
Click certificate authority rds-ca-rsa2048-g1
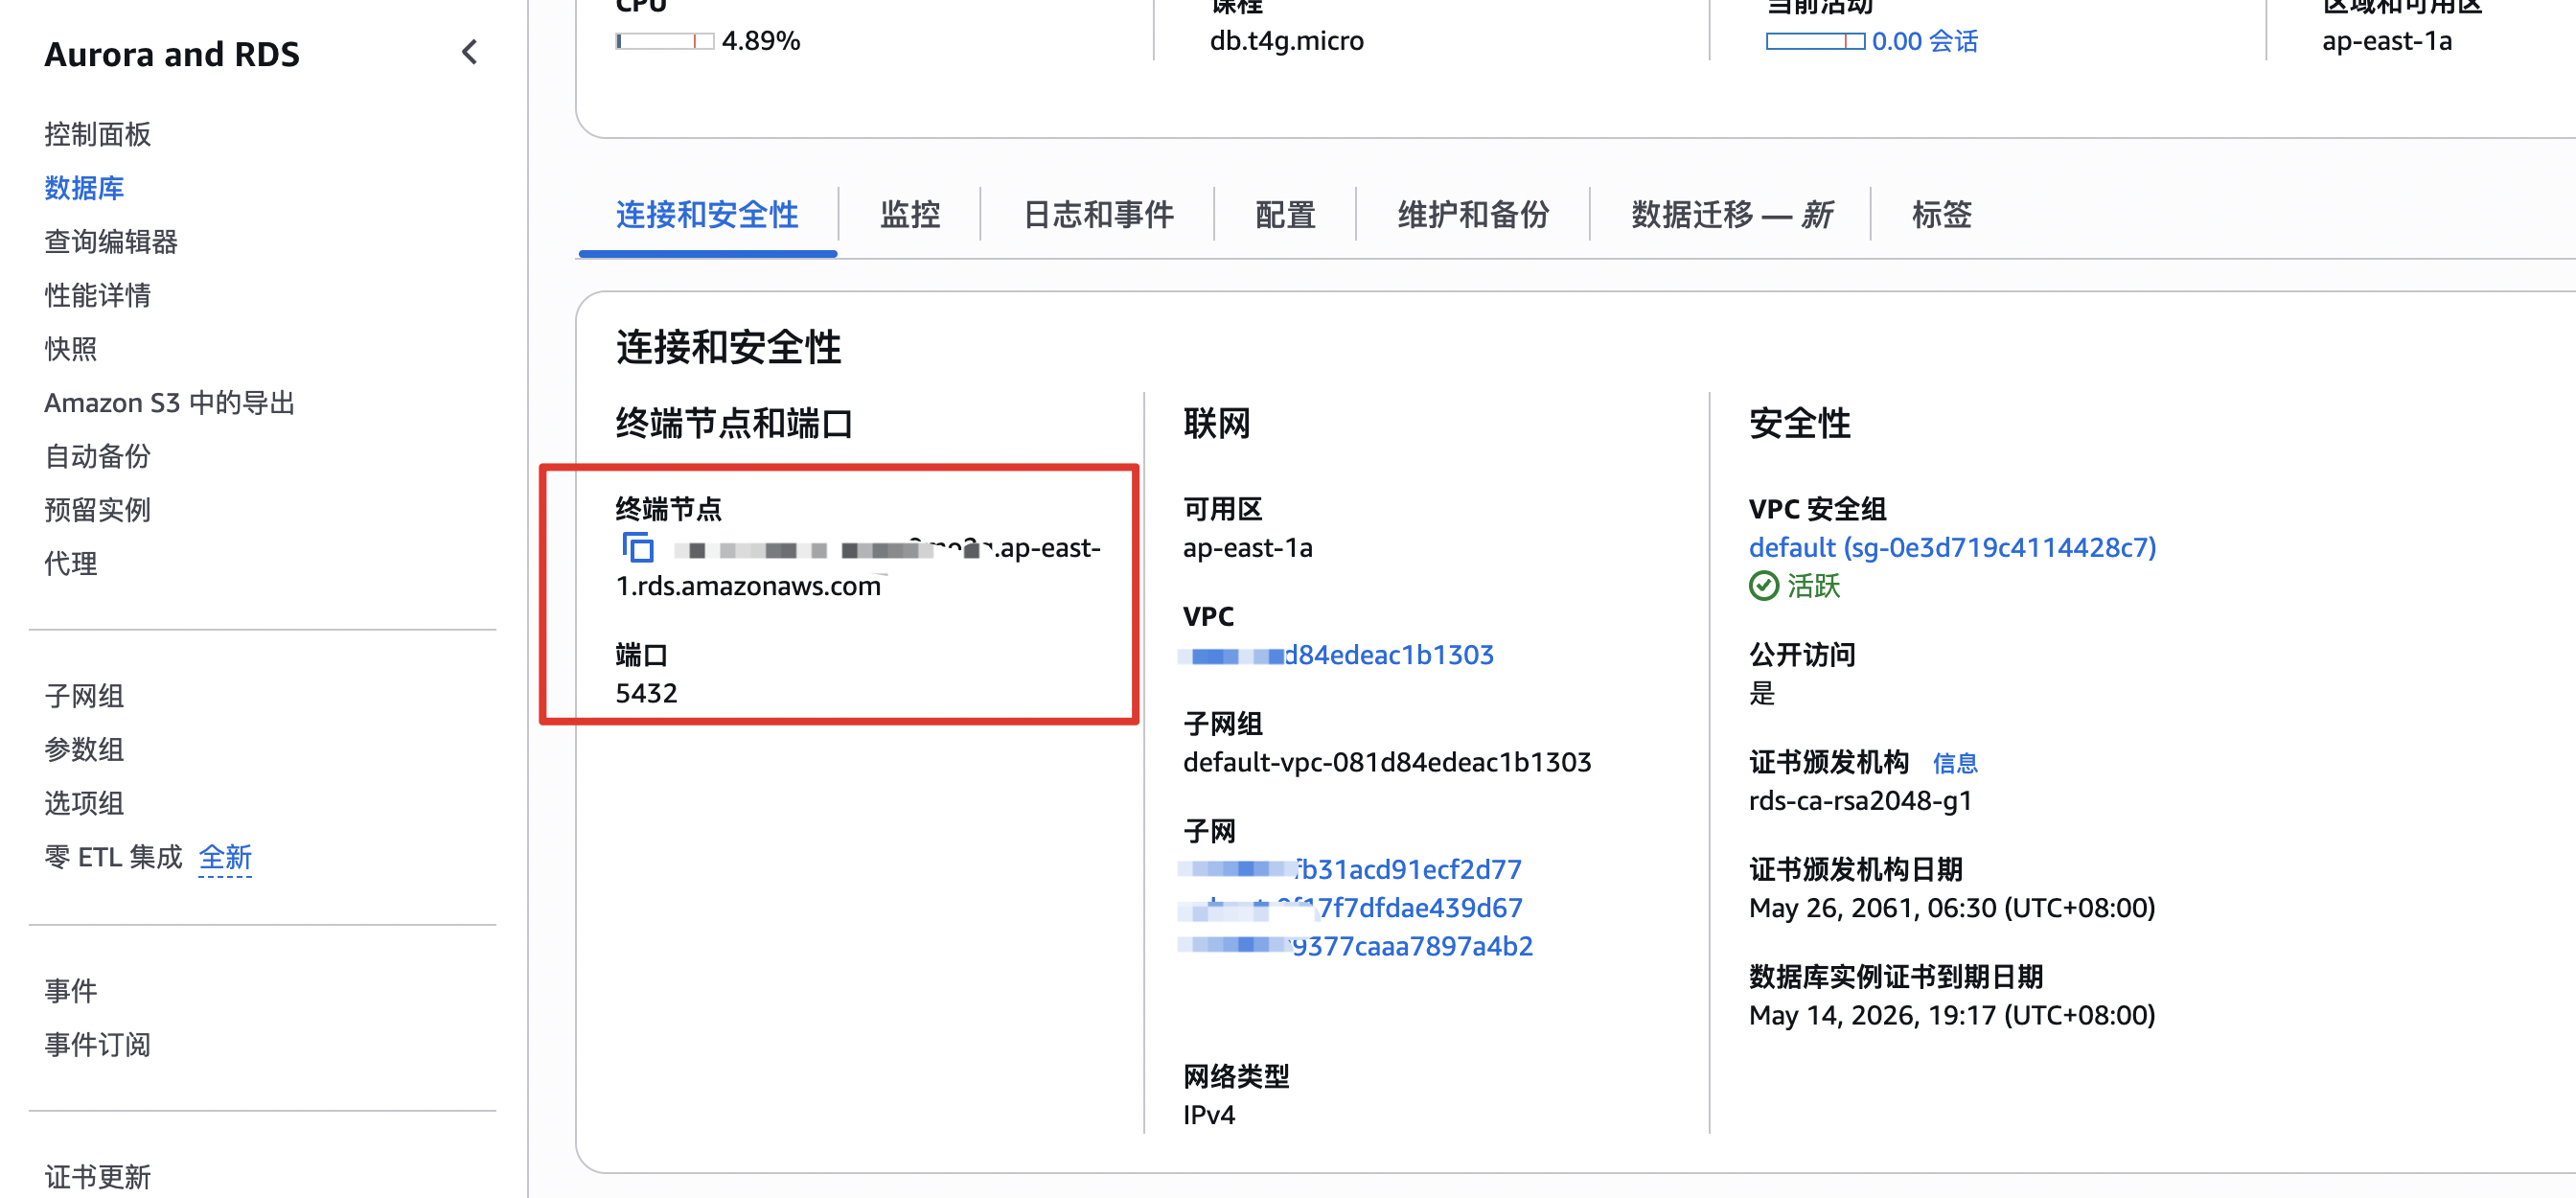click(1860, 801)
